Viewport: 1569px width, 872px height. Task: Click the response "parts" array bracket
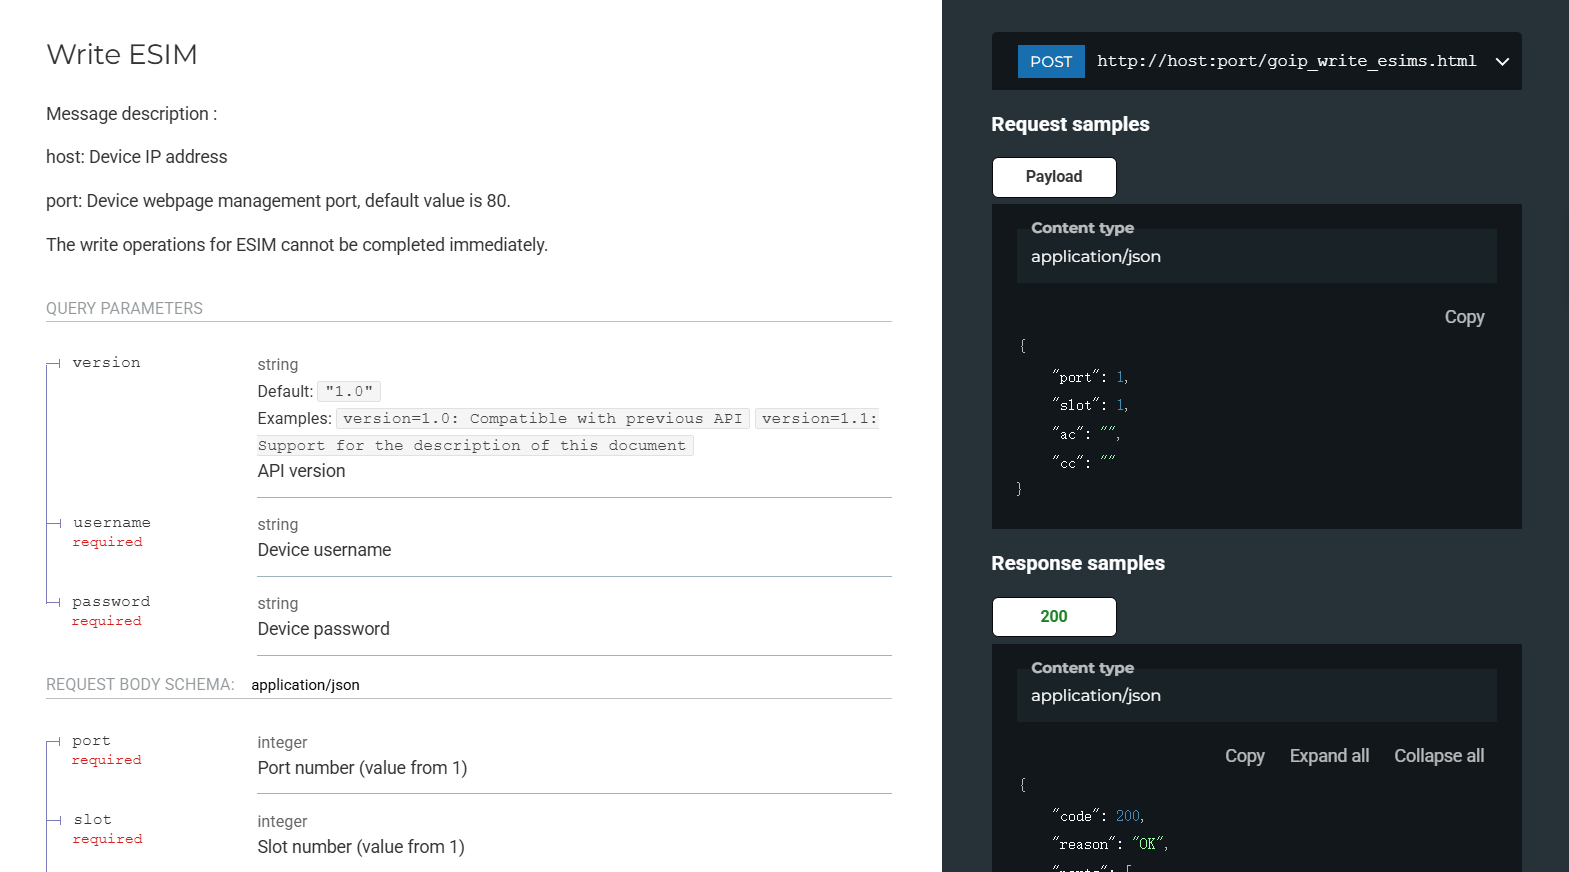point(1128,868)
